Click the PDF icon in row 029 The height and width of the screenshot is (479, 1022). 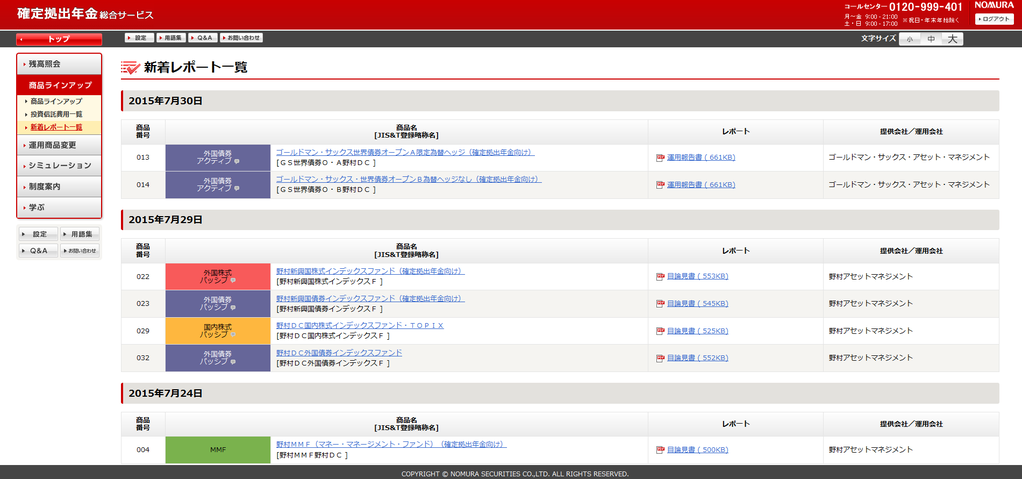tap(660, 331)
